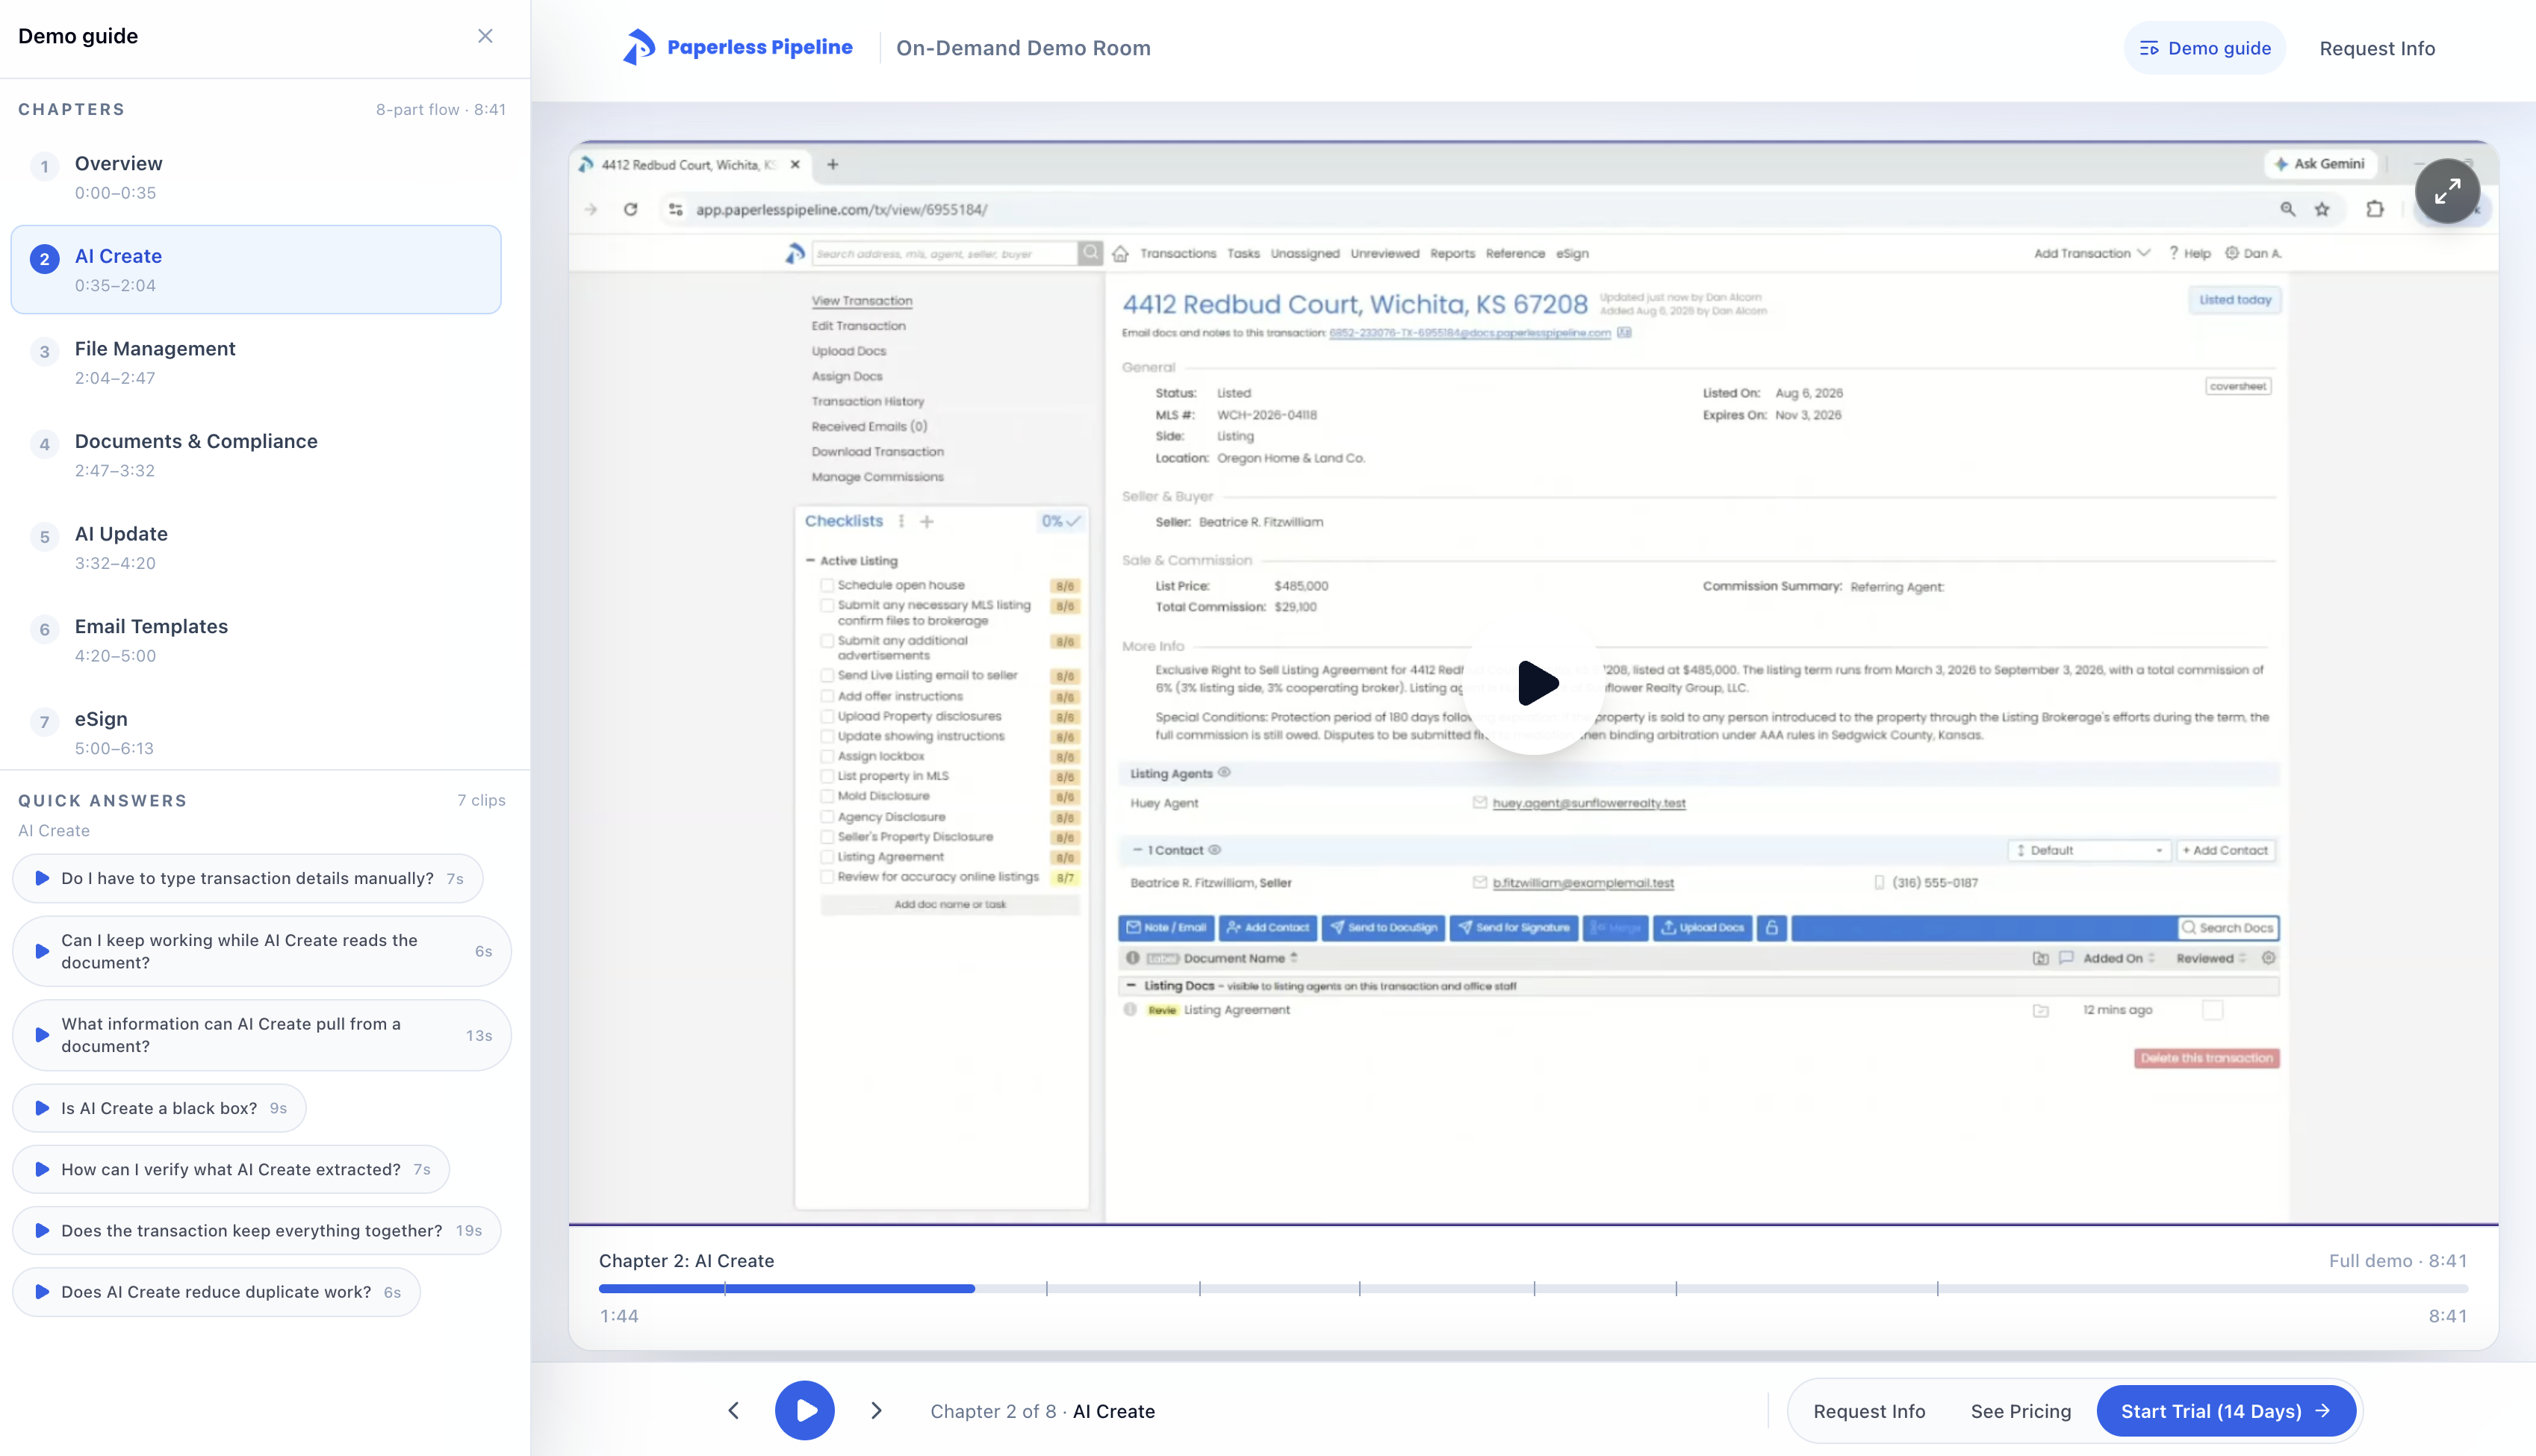Click the home icon in the app navbar

click(1120, 254)
